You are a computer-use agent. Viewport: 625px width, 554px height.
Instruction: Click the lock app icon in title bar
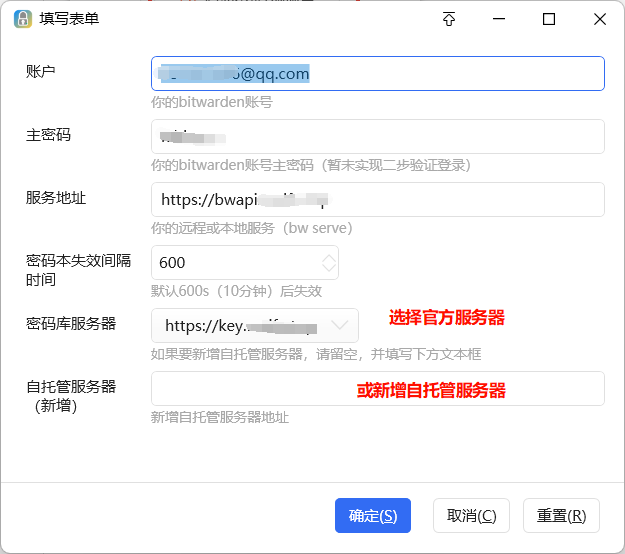[23, 19]
